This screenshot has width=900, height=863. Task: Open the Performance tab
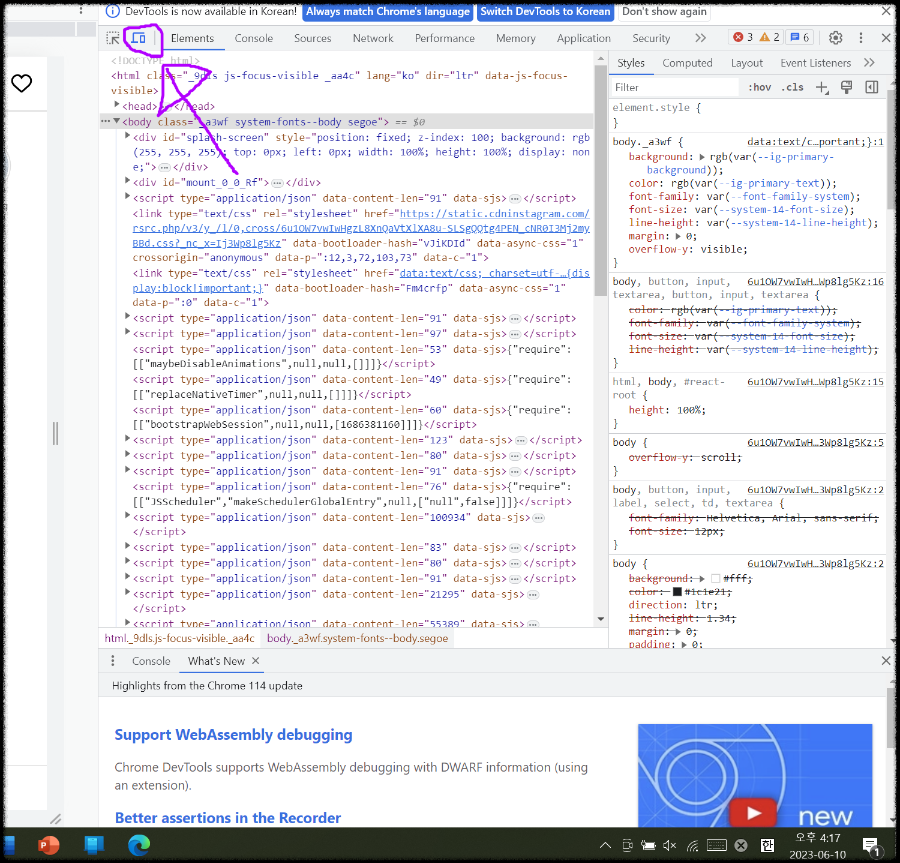pyautogui.click(x=445, y=38)
